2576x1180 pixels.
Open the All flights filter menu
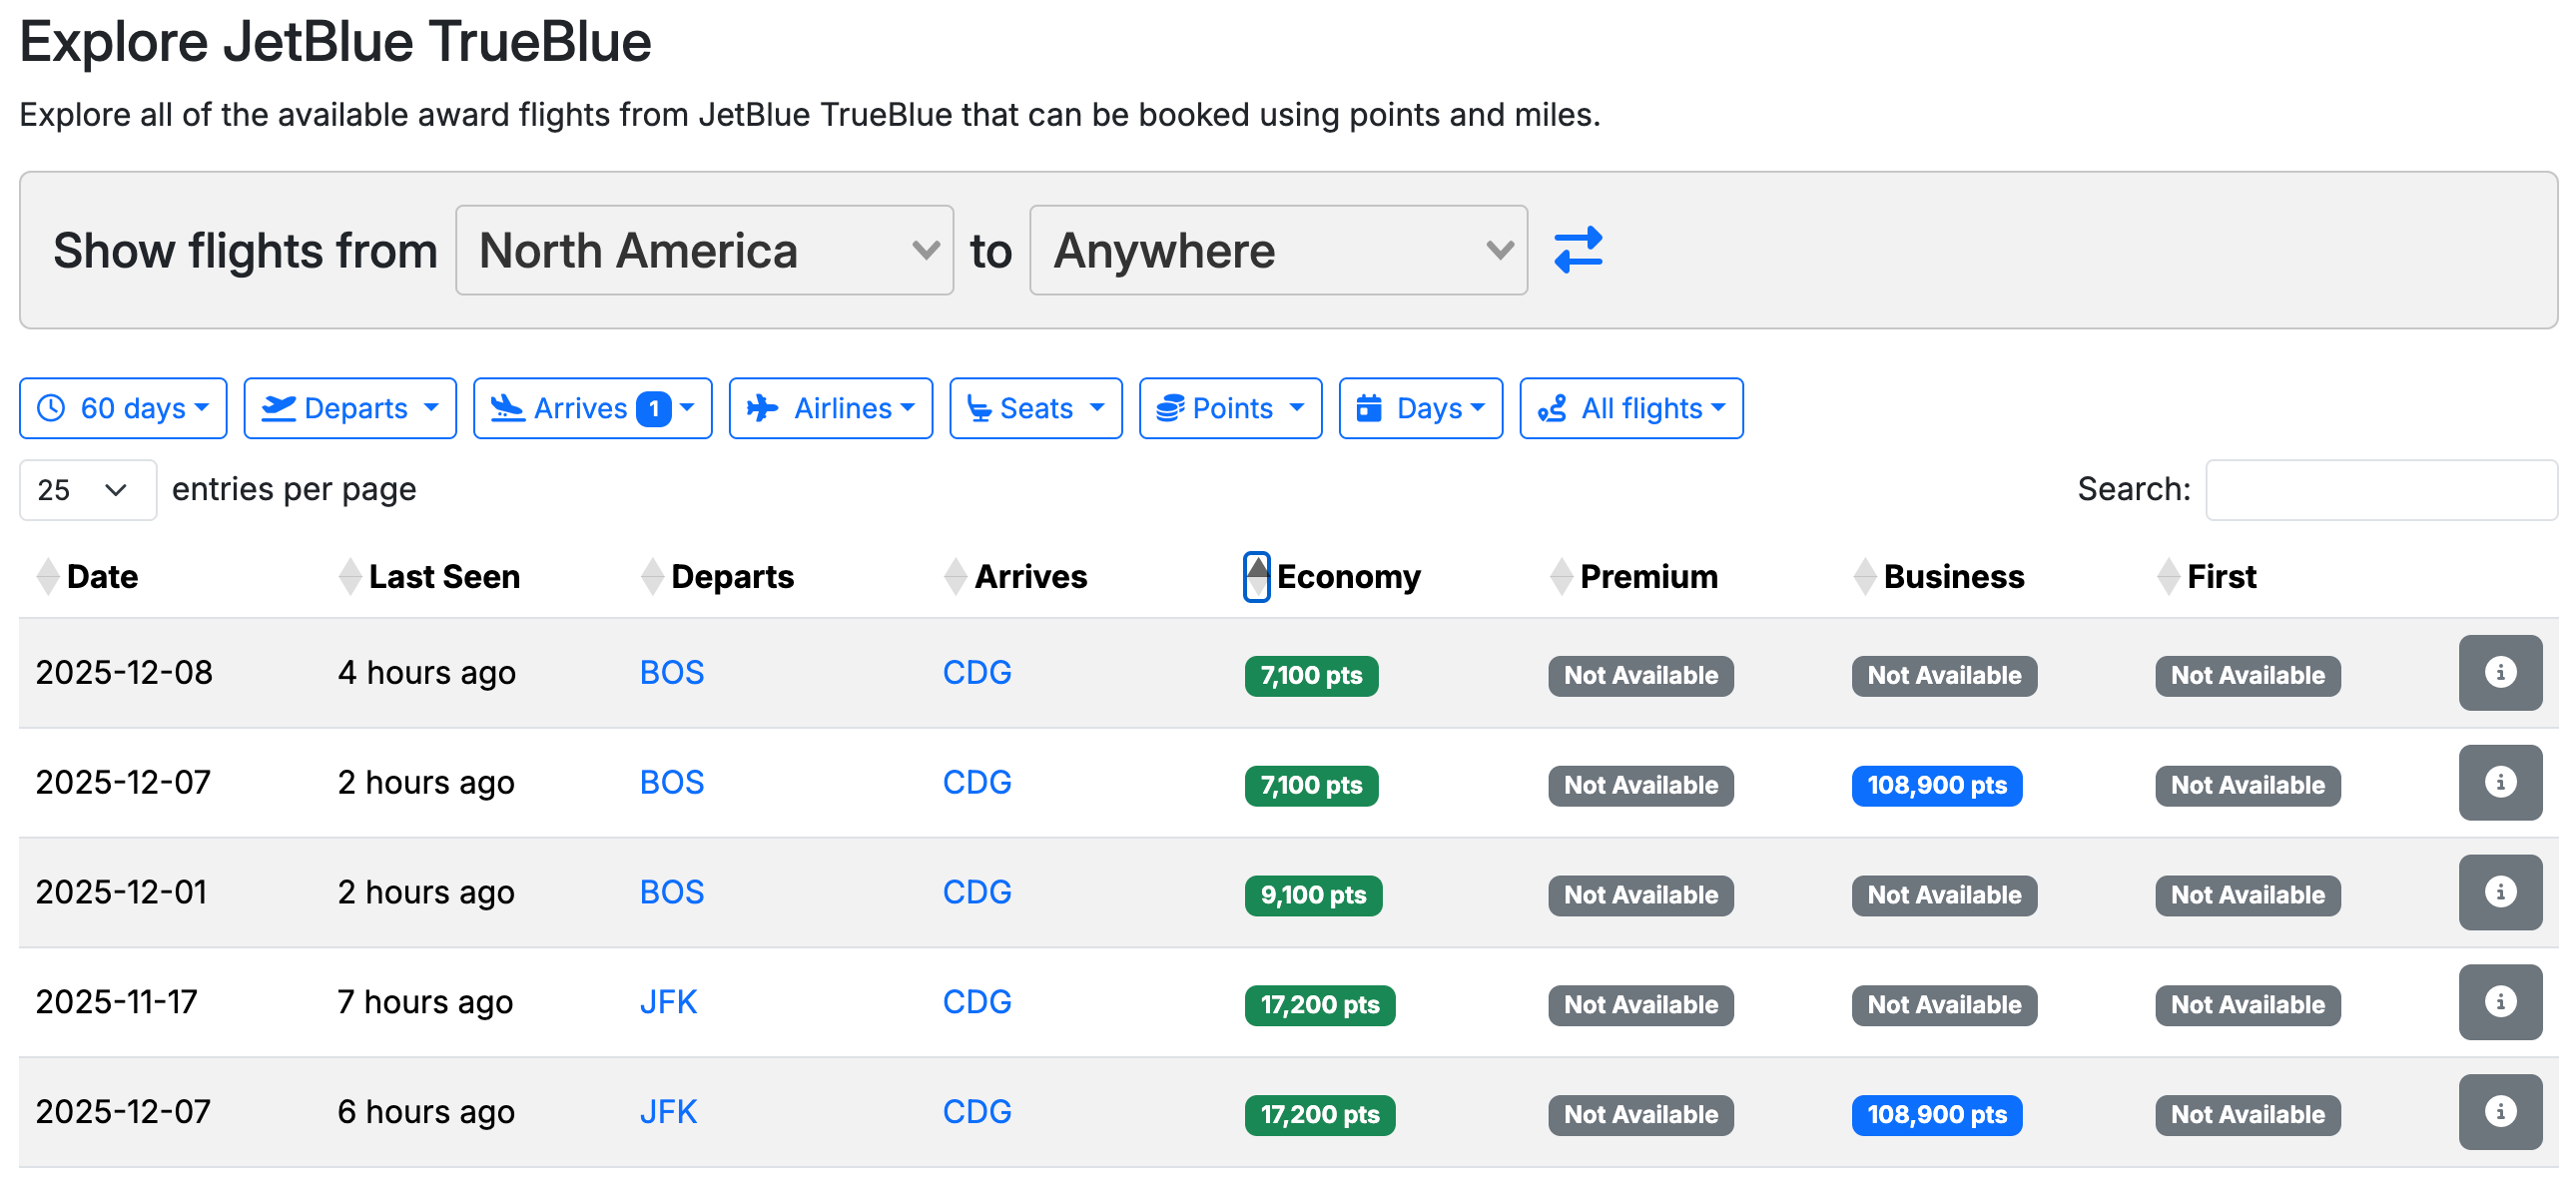pyautogui.click(x=1630, y=408)
